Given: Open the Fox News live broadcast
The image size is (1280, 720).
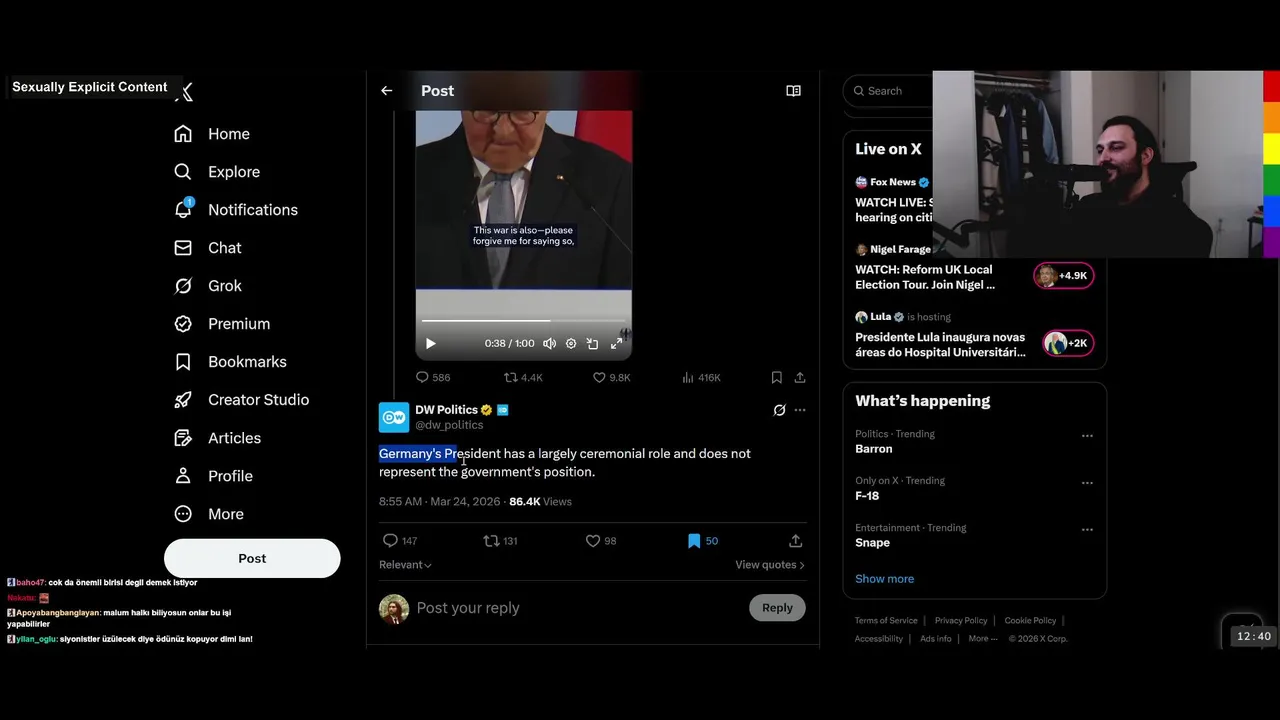Looking at the screenshot, I should (x=894, y=200).
